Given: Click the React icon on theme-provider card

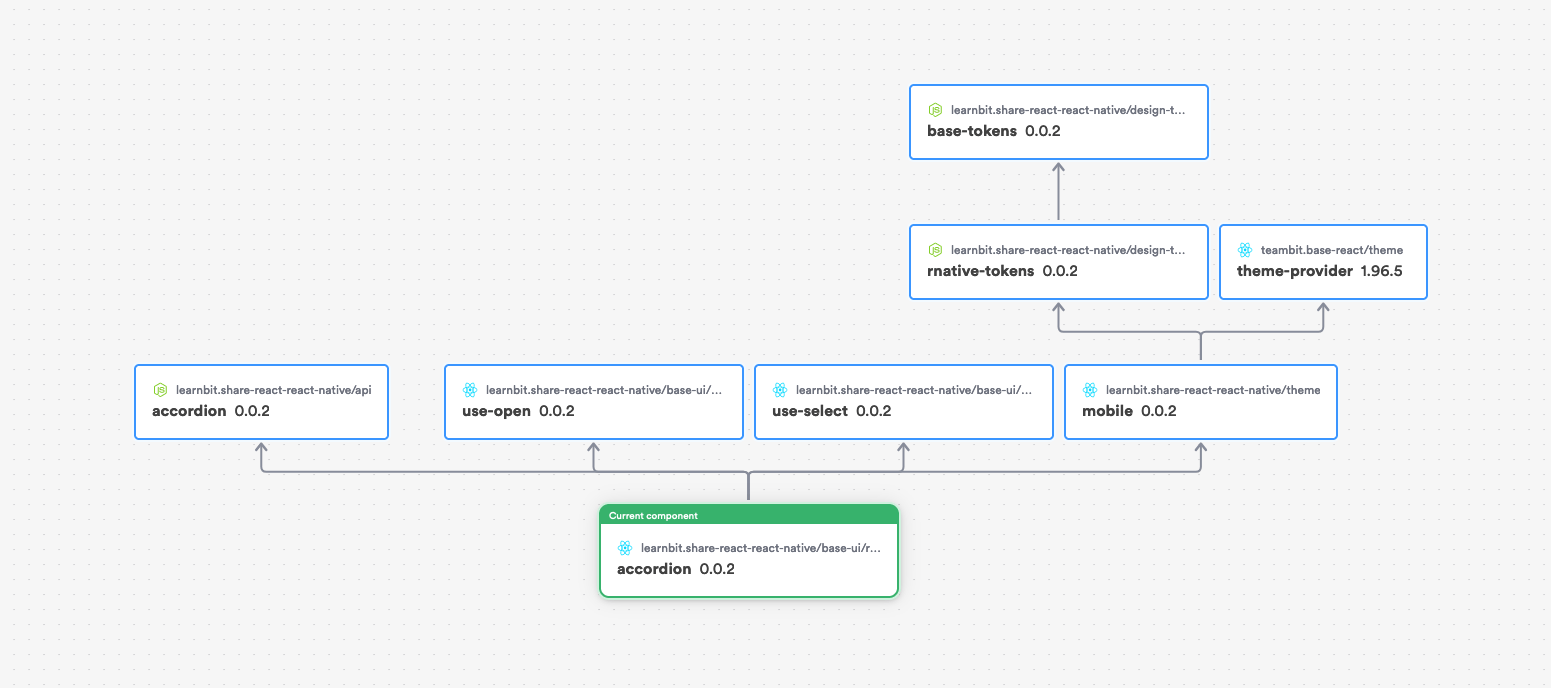Looking at the screenshot, I should pyautogui.click(x=1245, y=249).
